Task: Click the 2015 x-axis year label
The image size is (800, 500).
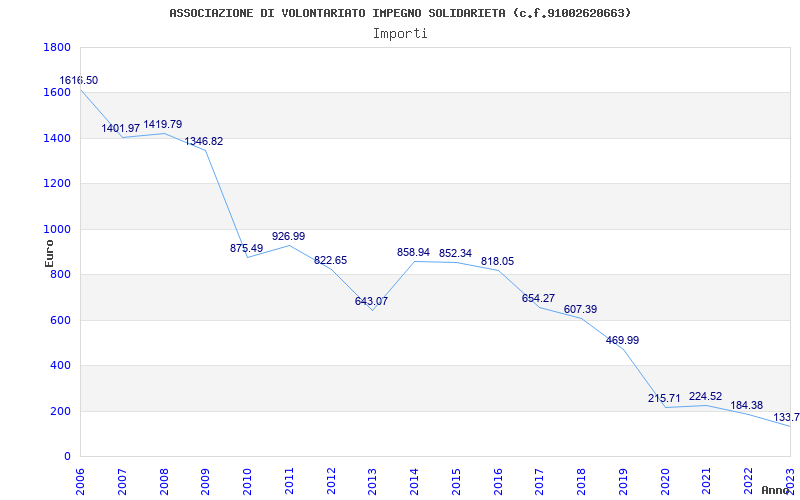Action: pyautogui.click(x=456, y=481)
